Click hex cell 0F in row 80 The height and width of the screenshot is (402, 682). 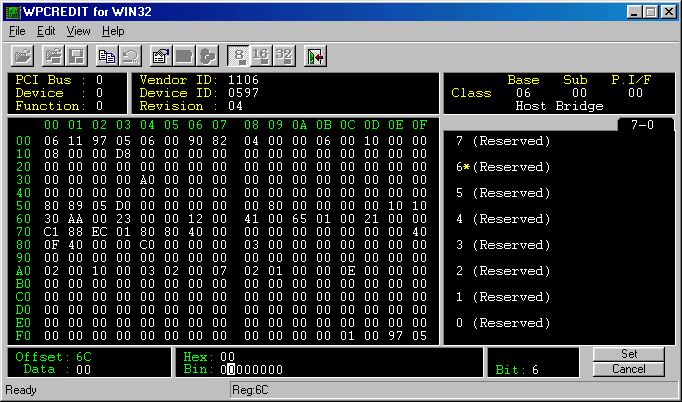pos(51,245)
